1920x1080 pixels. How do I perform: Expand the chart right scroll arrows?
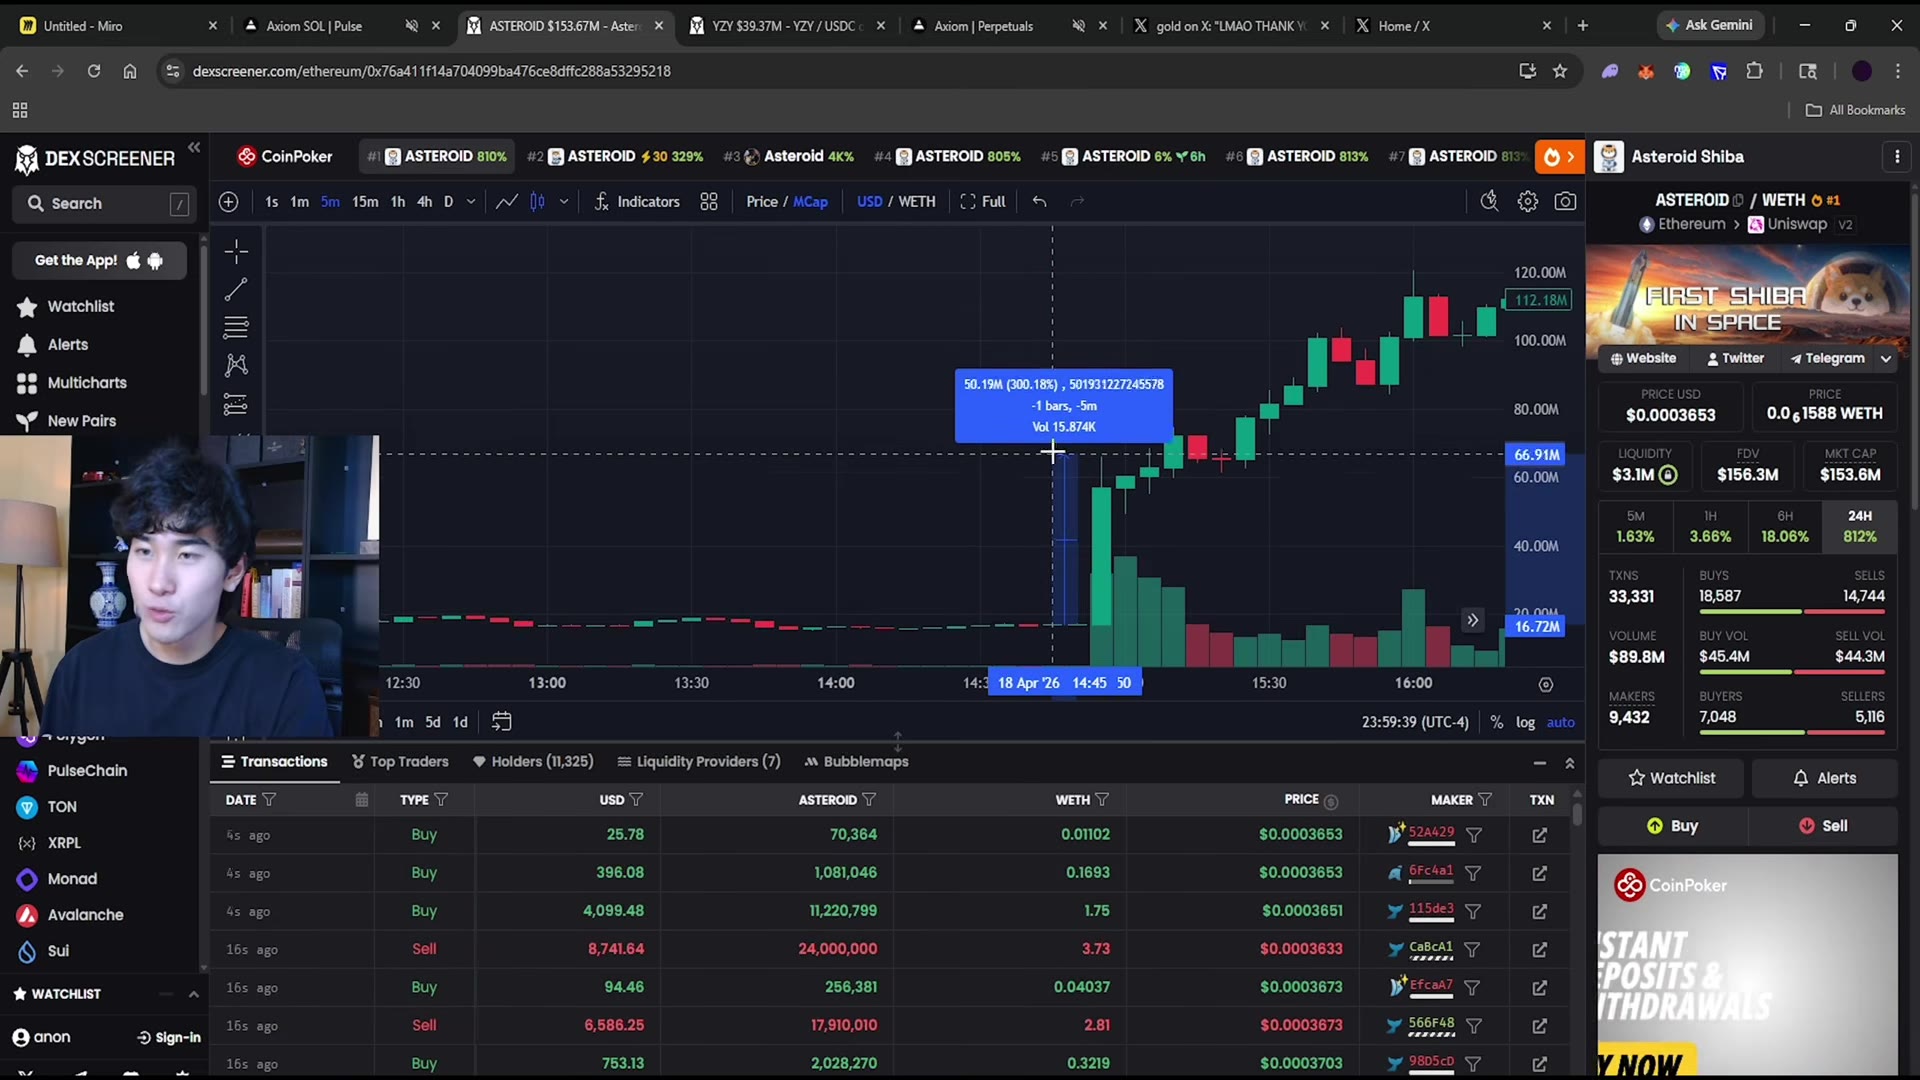tap(1473, 620)
